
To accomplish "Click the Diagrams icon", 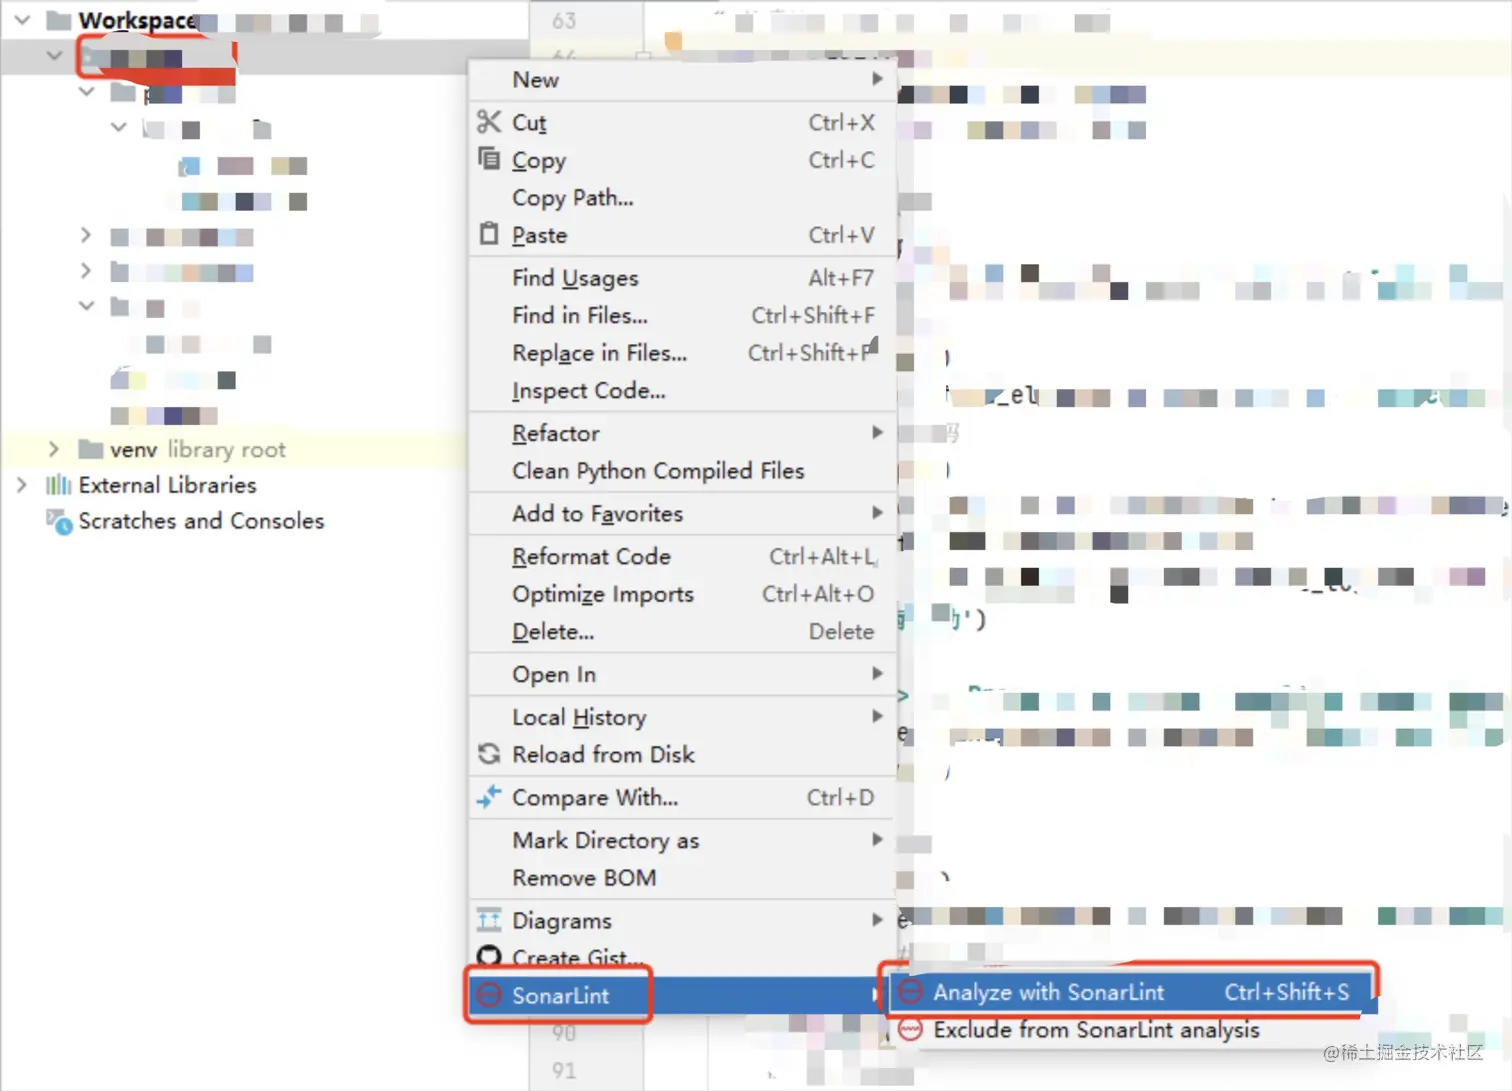I will coord(489,919).
